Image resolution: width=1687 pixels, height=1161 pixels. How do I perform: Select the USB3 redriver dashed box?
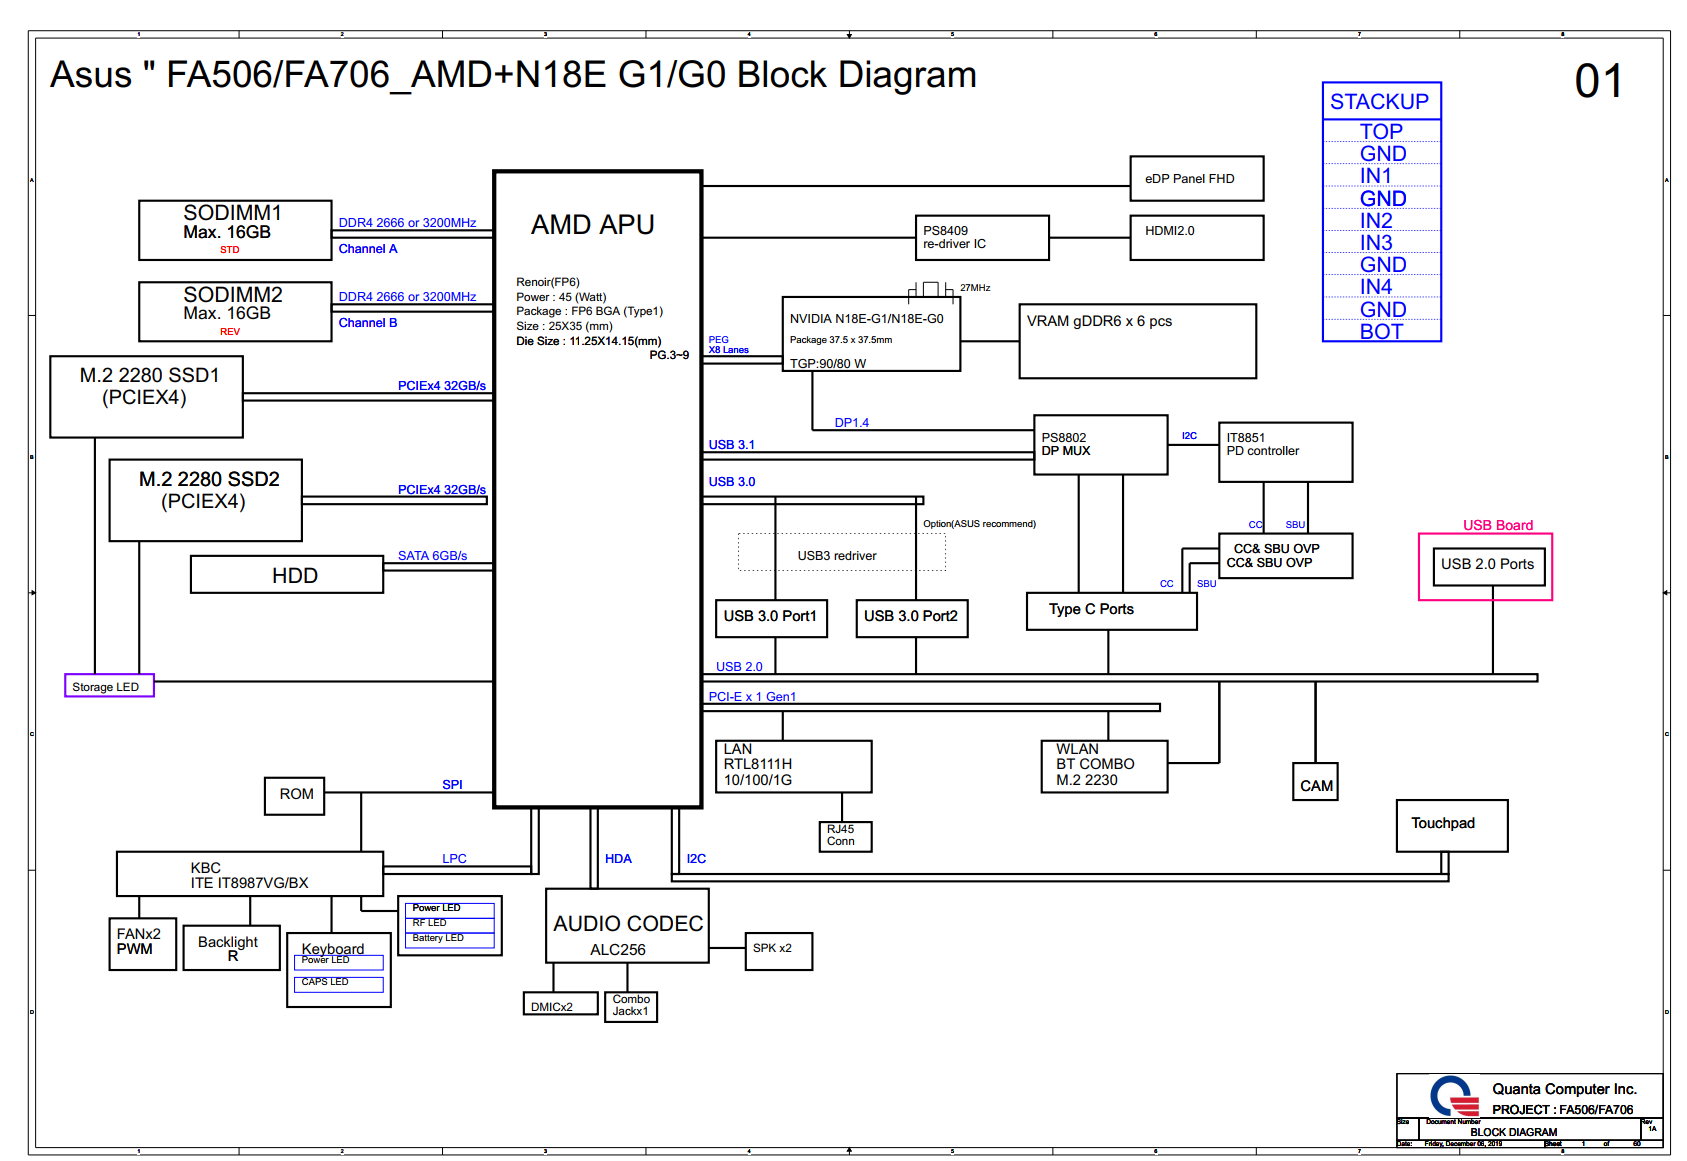click(842, 552)
